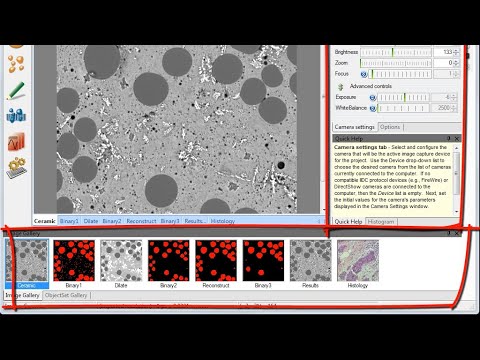Adjust the Focus slider
480x360 pixels.
400,74
